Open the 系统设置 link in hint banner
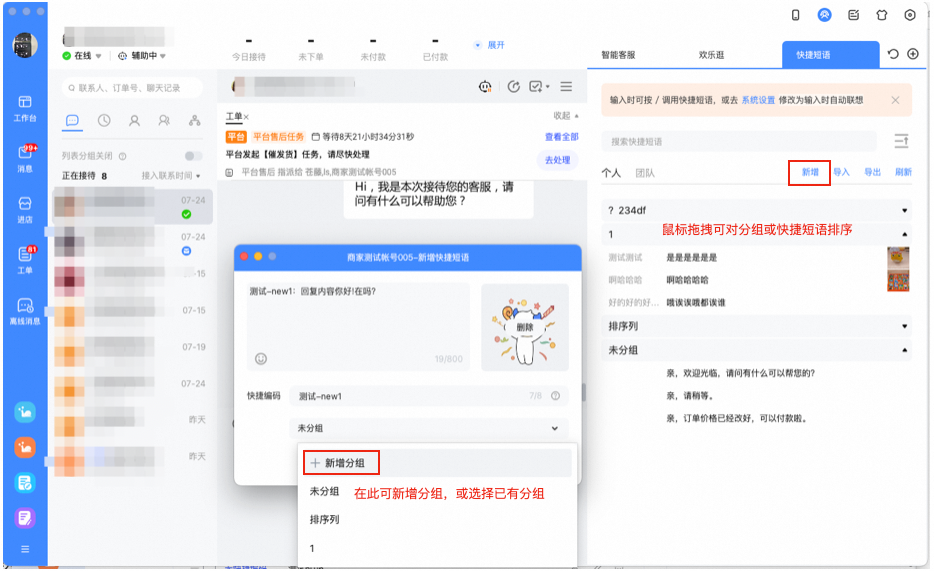Viewport: 934px width, 571px height. (x=758, y=100)
